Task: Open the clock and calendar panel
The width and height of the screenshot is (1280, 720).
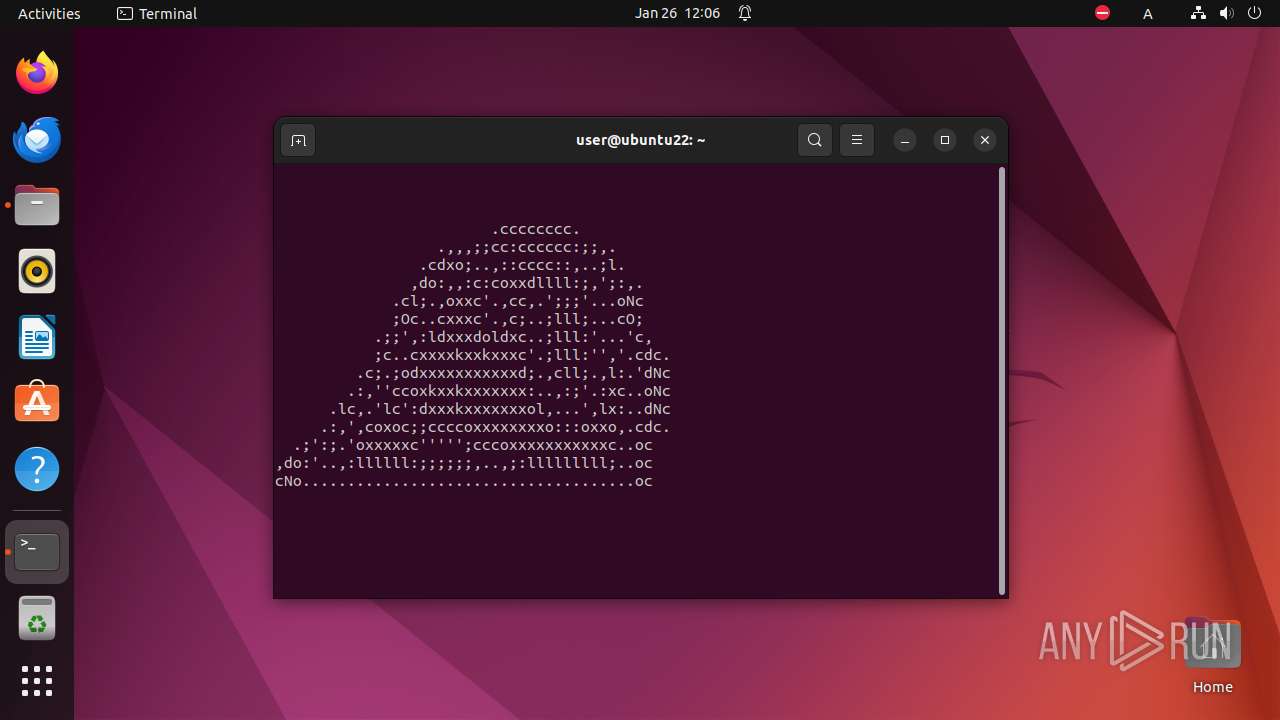Action: [677, 13]
